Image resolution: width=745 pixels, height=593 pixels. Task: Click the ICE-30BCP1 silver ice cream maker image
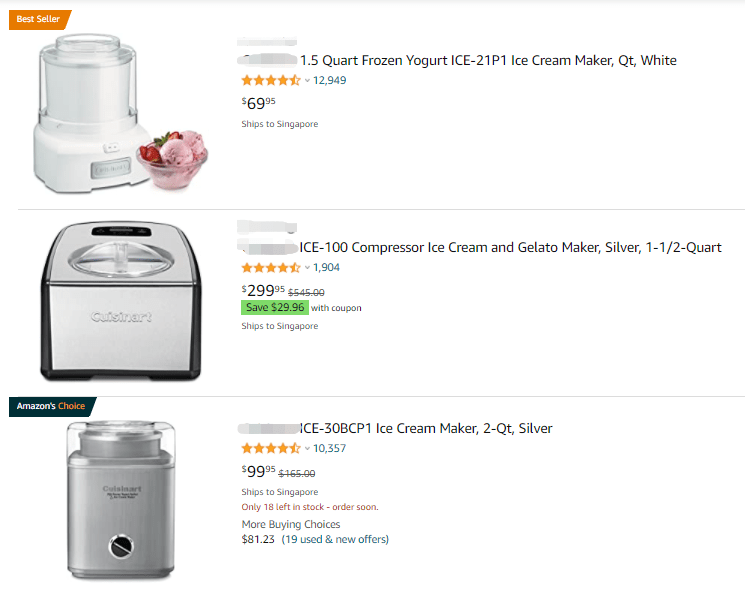[x=120, y=495]
